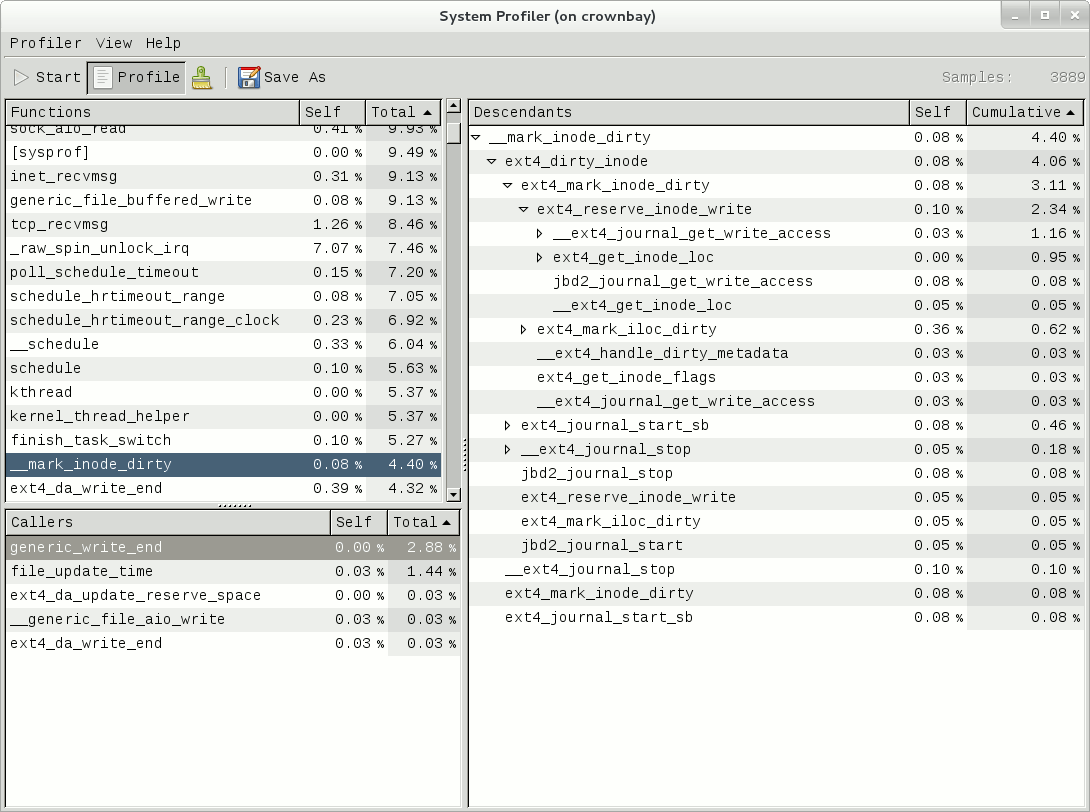Open the View menu

(x=114, y=43)
